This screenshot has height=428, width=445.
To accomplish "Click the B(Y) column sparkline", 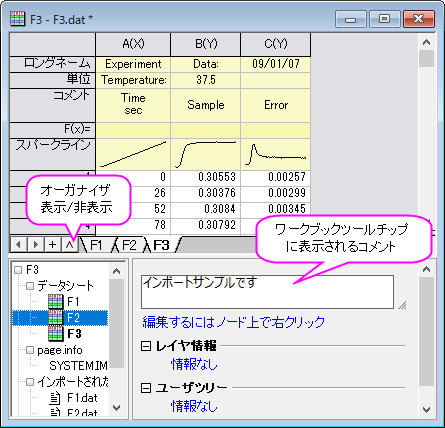I will (x=206, y=154).
